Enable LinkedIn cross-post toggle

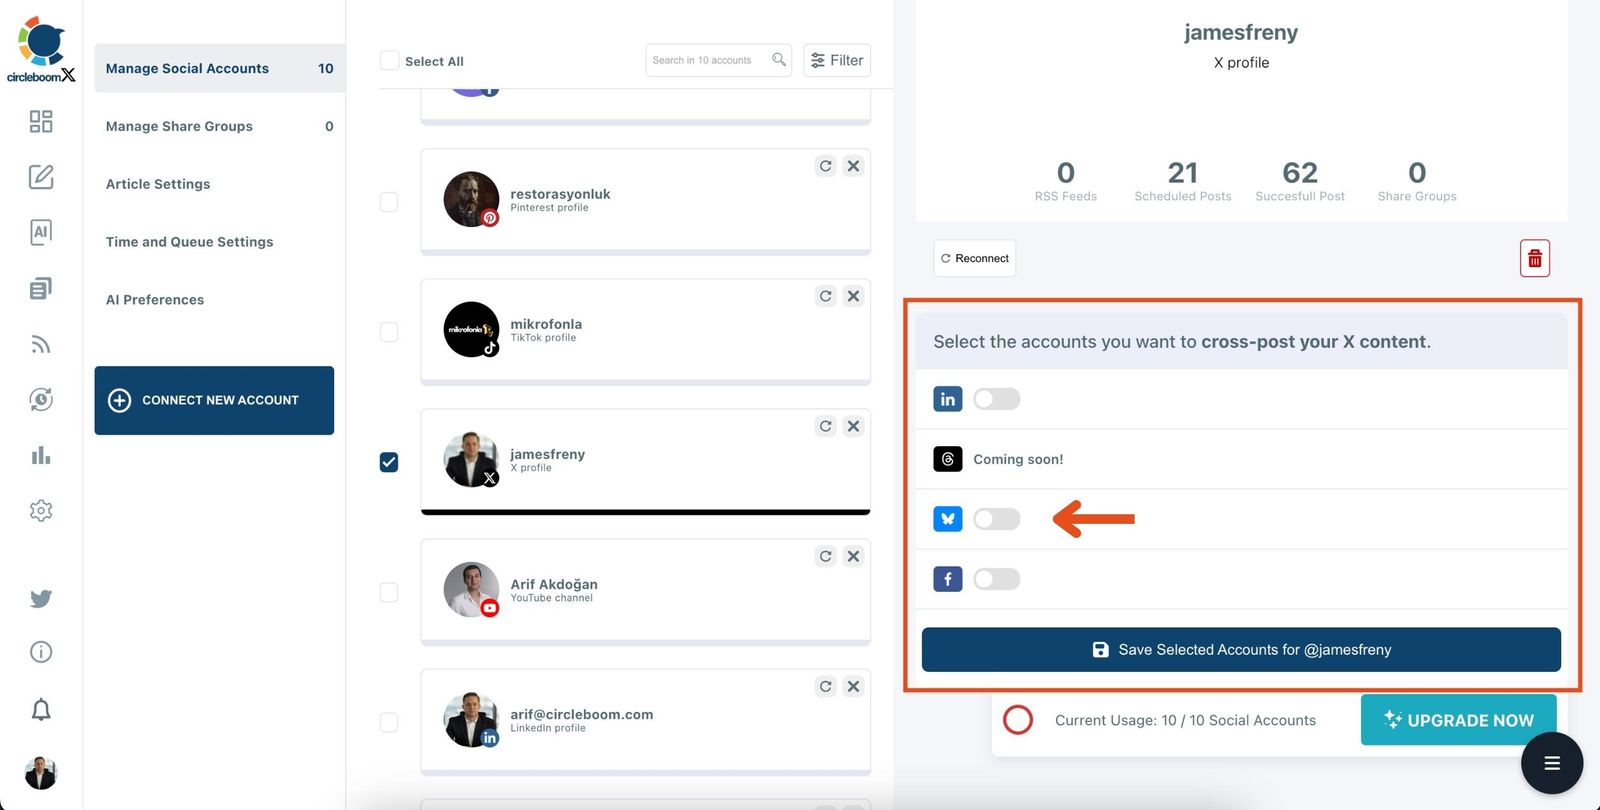996,400
